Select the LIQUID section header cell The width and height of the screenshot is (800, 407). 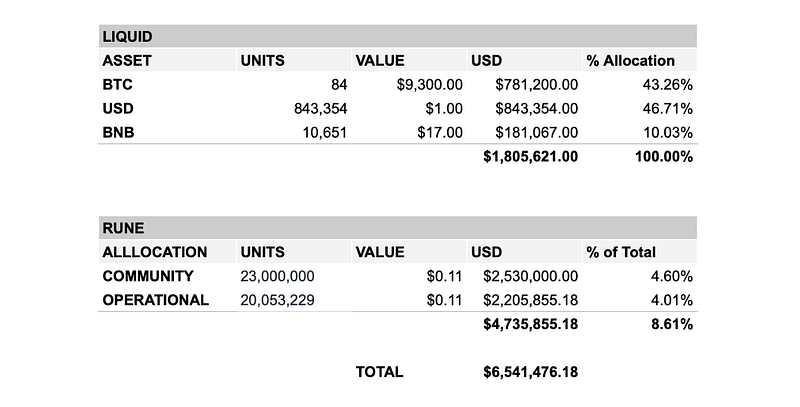pyautogui.click(x=397, y=36)
